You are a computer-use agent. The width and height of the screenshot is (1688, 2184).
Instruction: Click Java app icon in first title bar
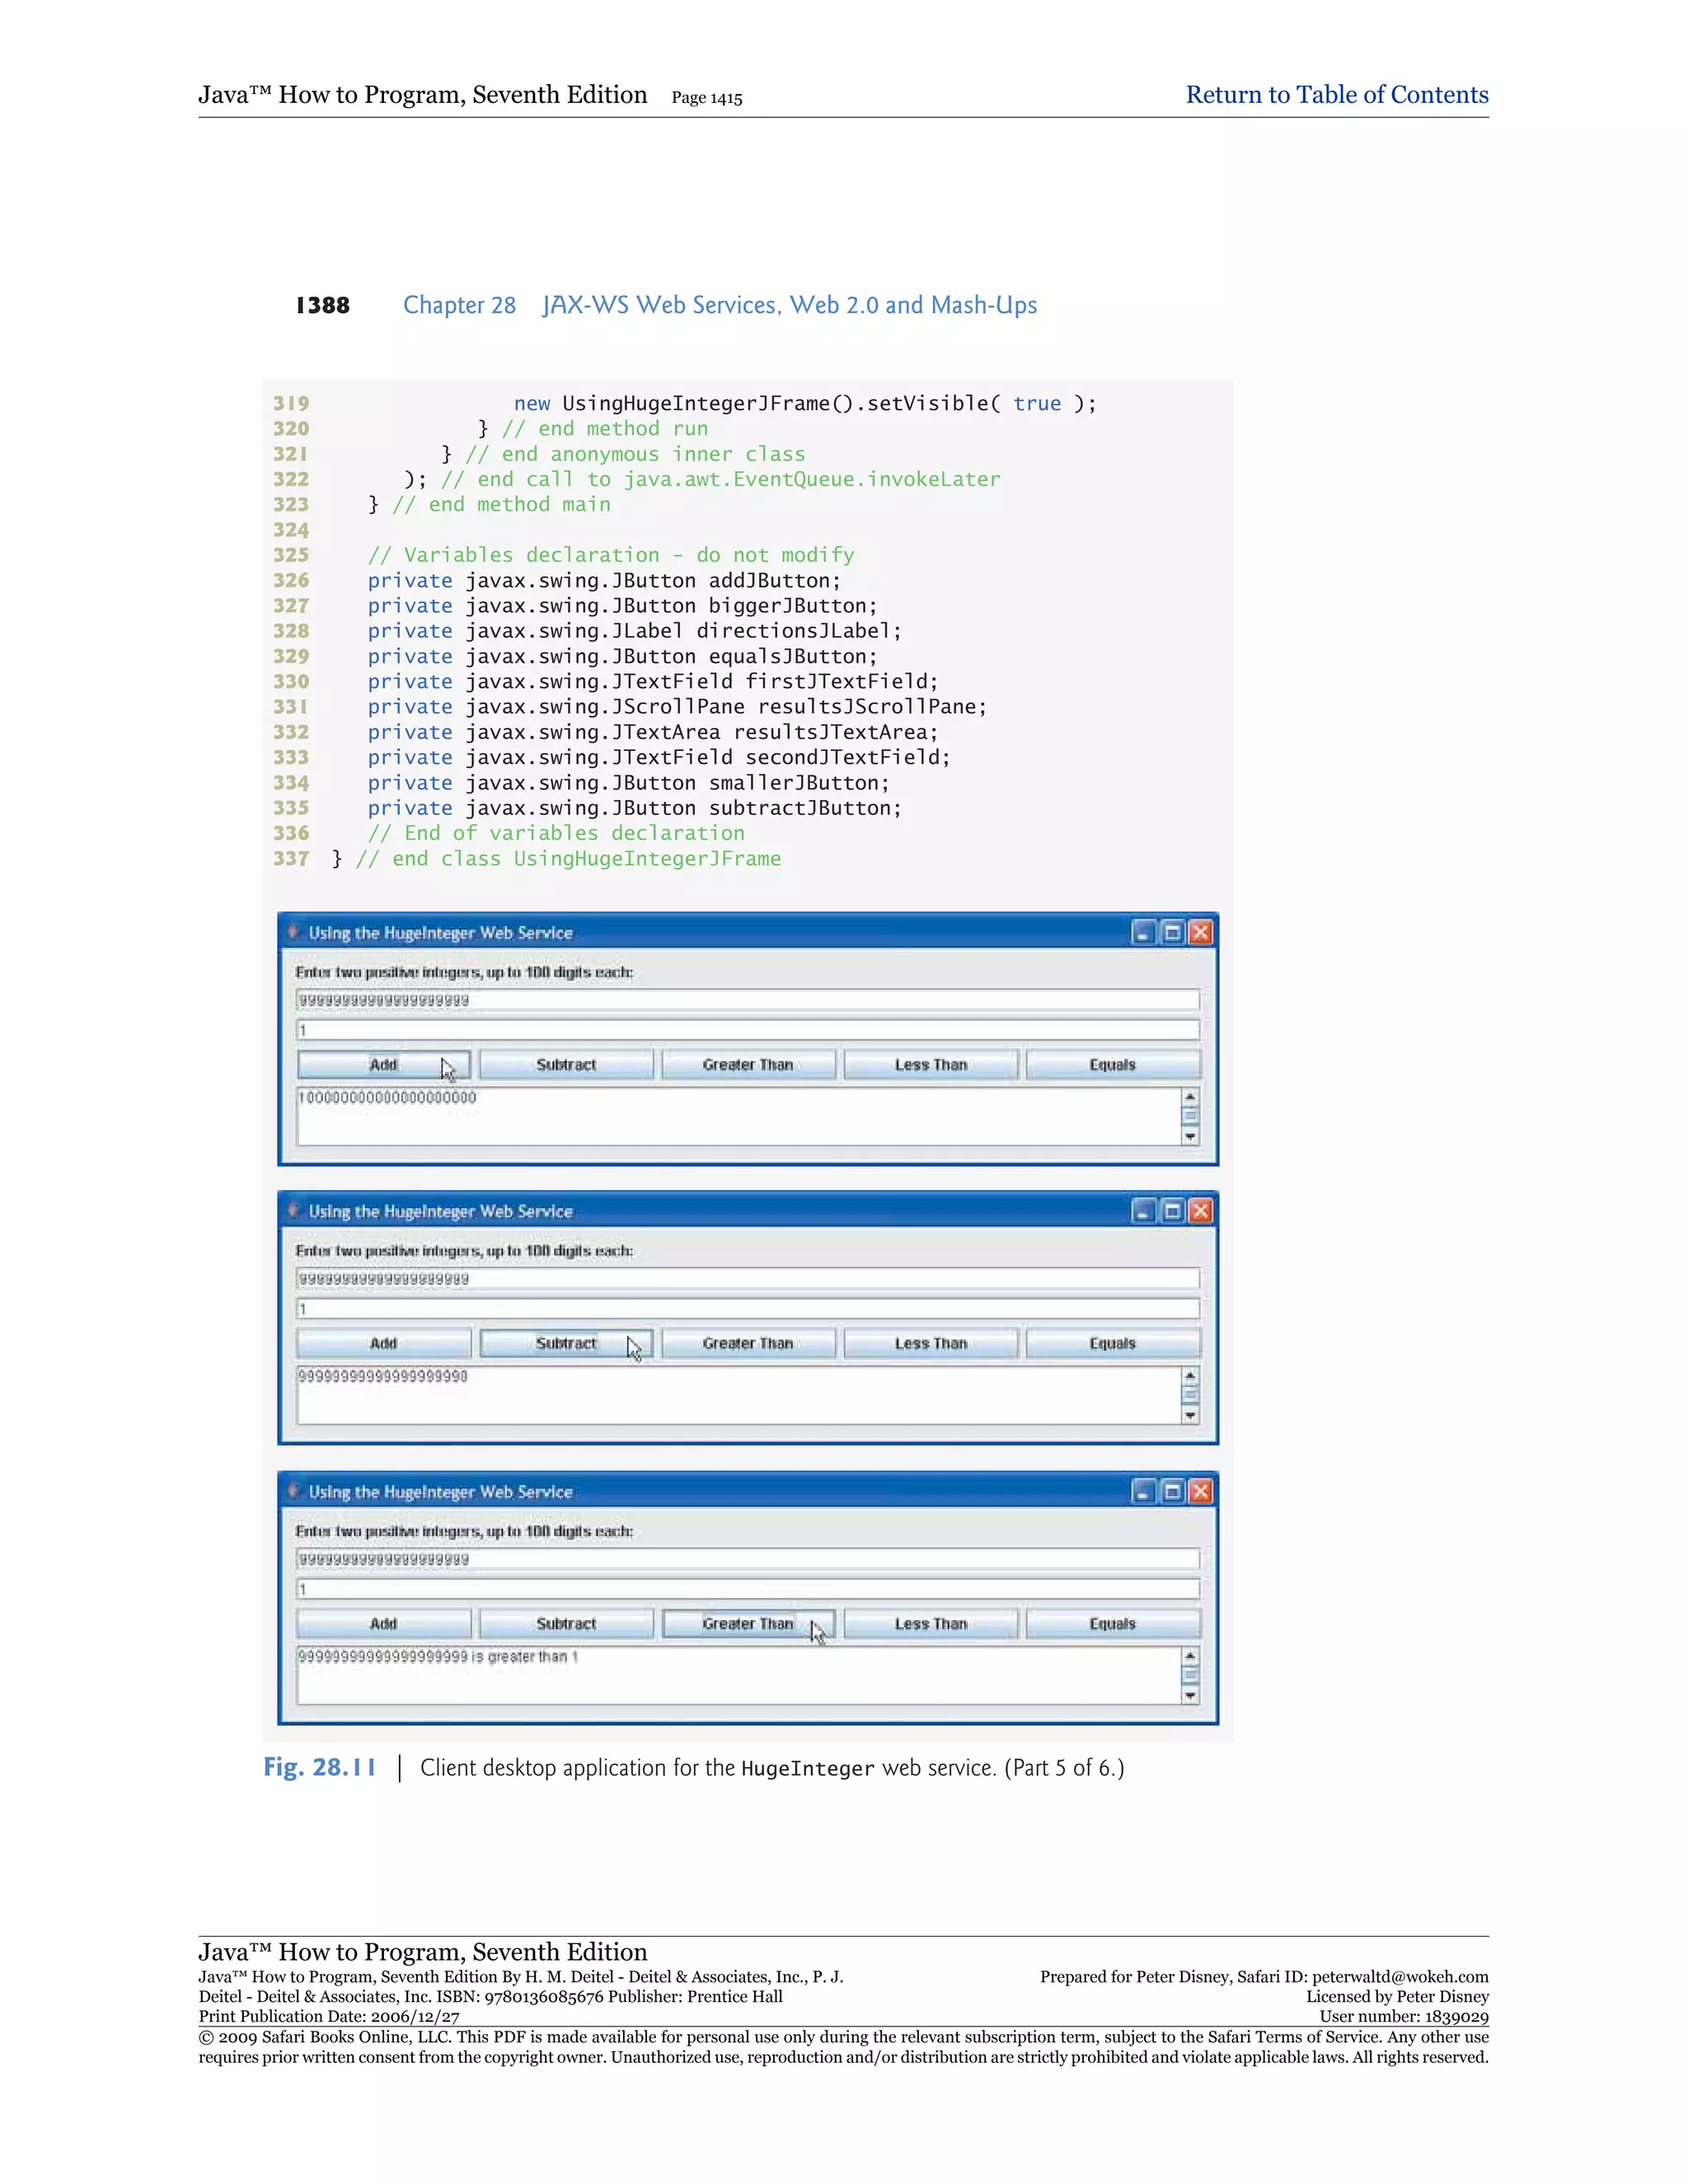(293, 932)
